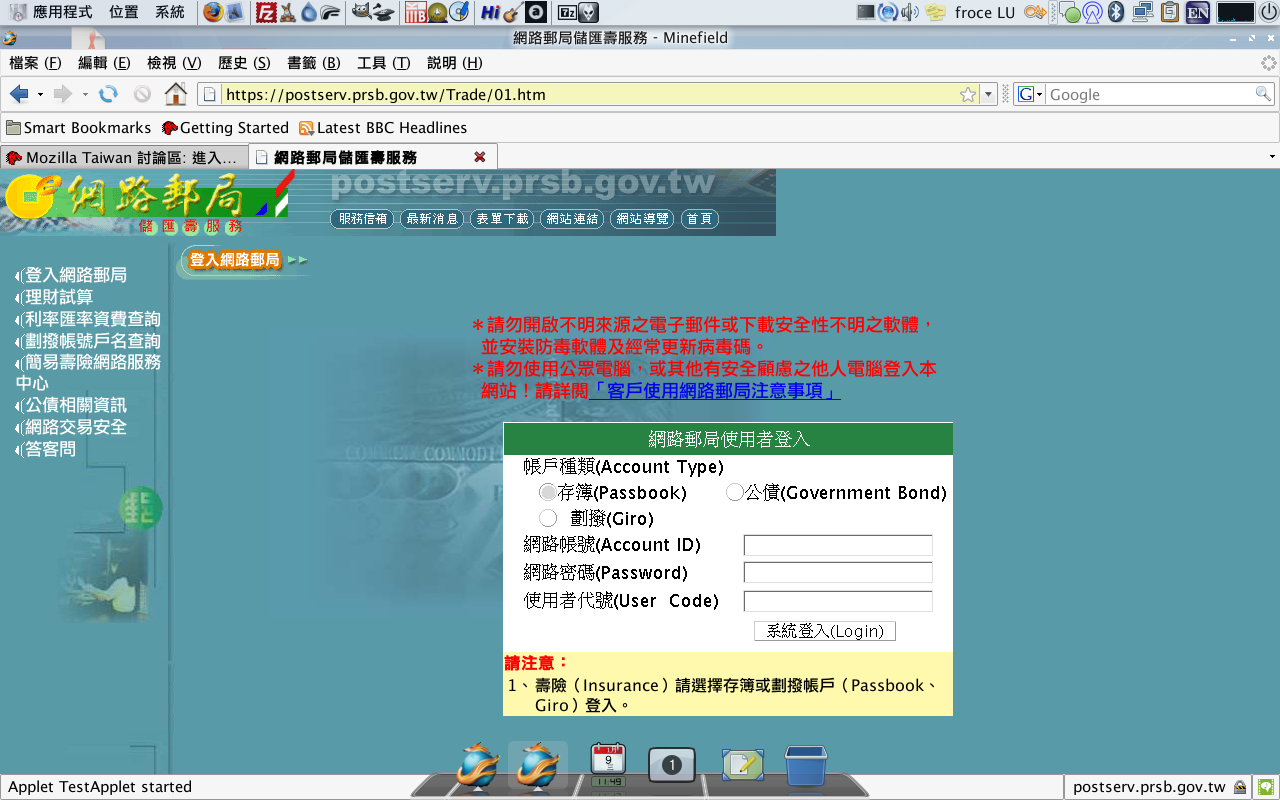Open the Latest BBC Headlines bookmark
This screenshot has width=1280, height=800.
point(383,128)
